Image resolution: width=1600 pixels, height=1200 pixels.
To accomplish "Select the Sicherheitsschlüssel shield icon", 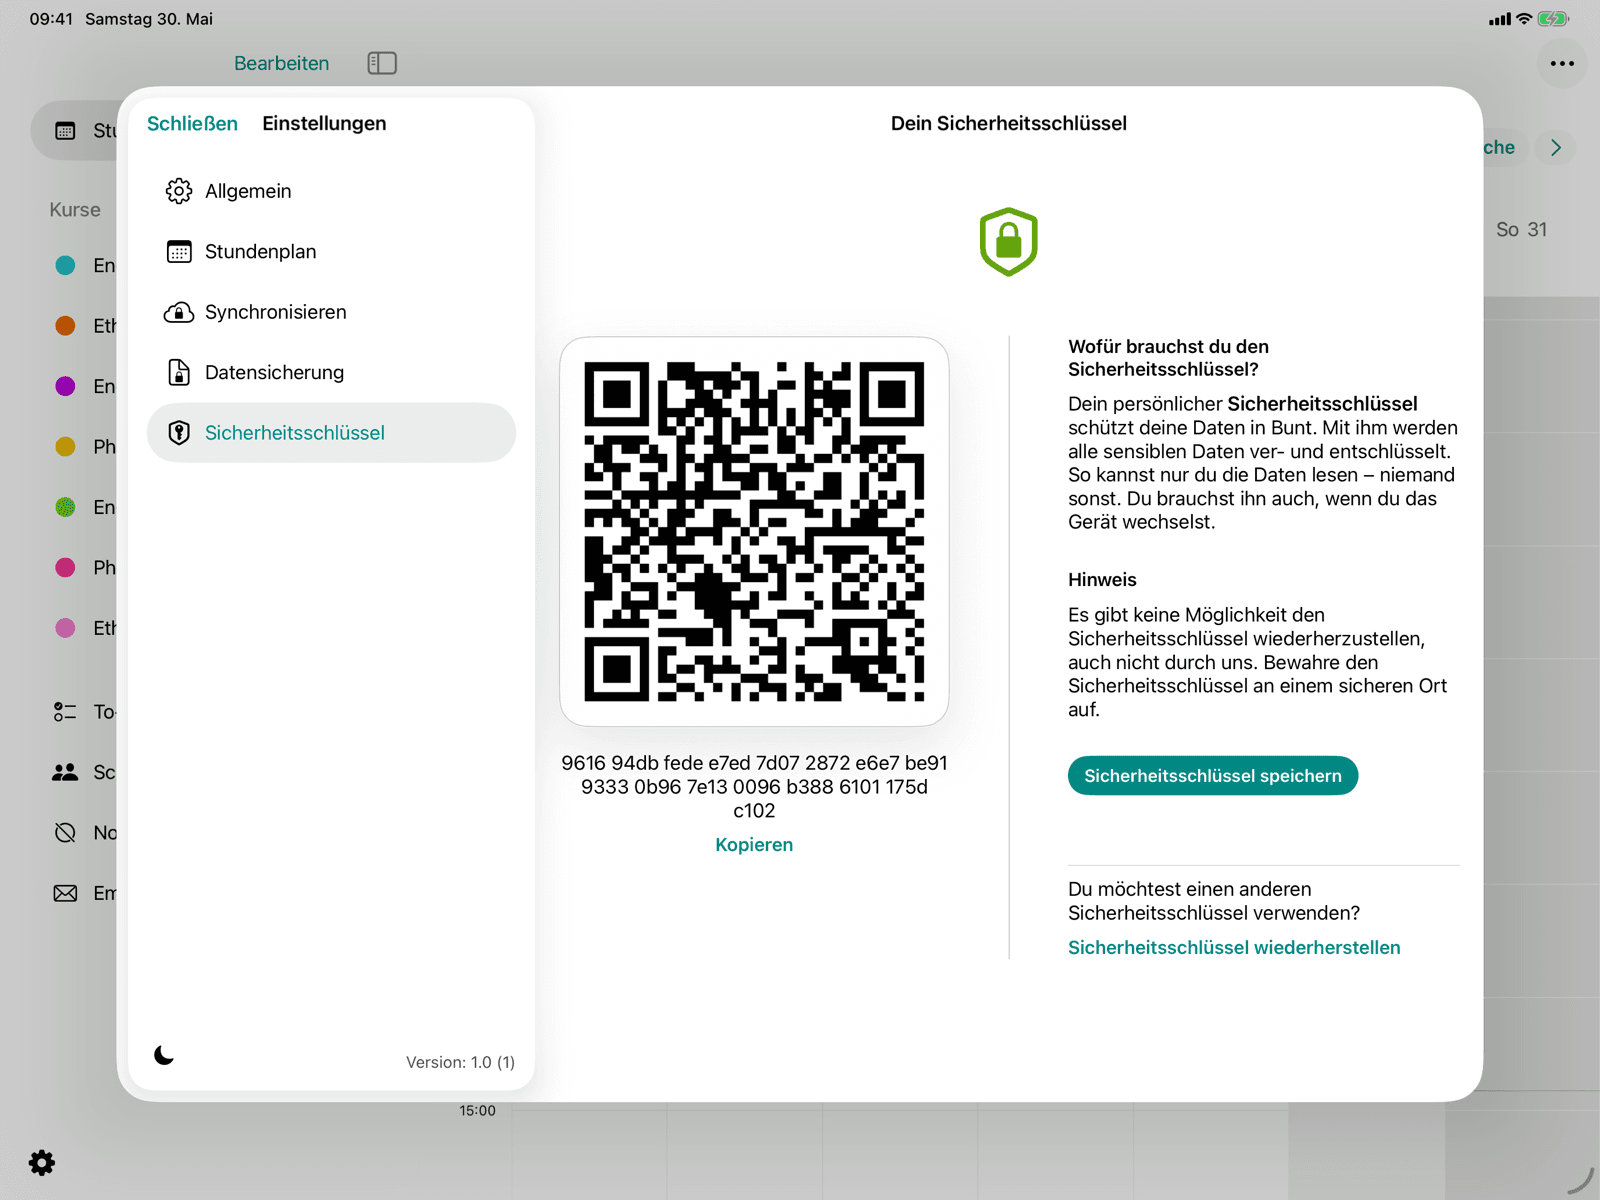I will [179, 433].
